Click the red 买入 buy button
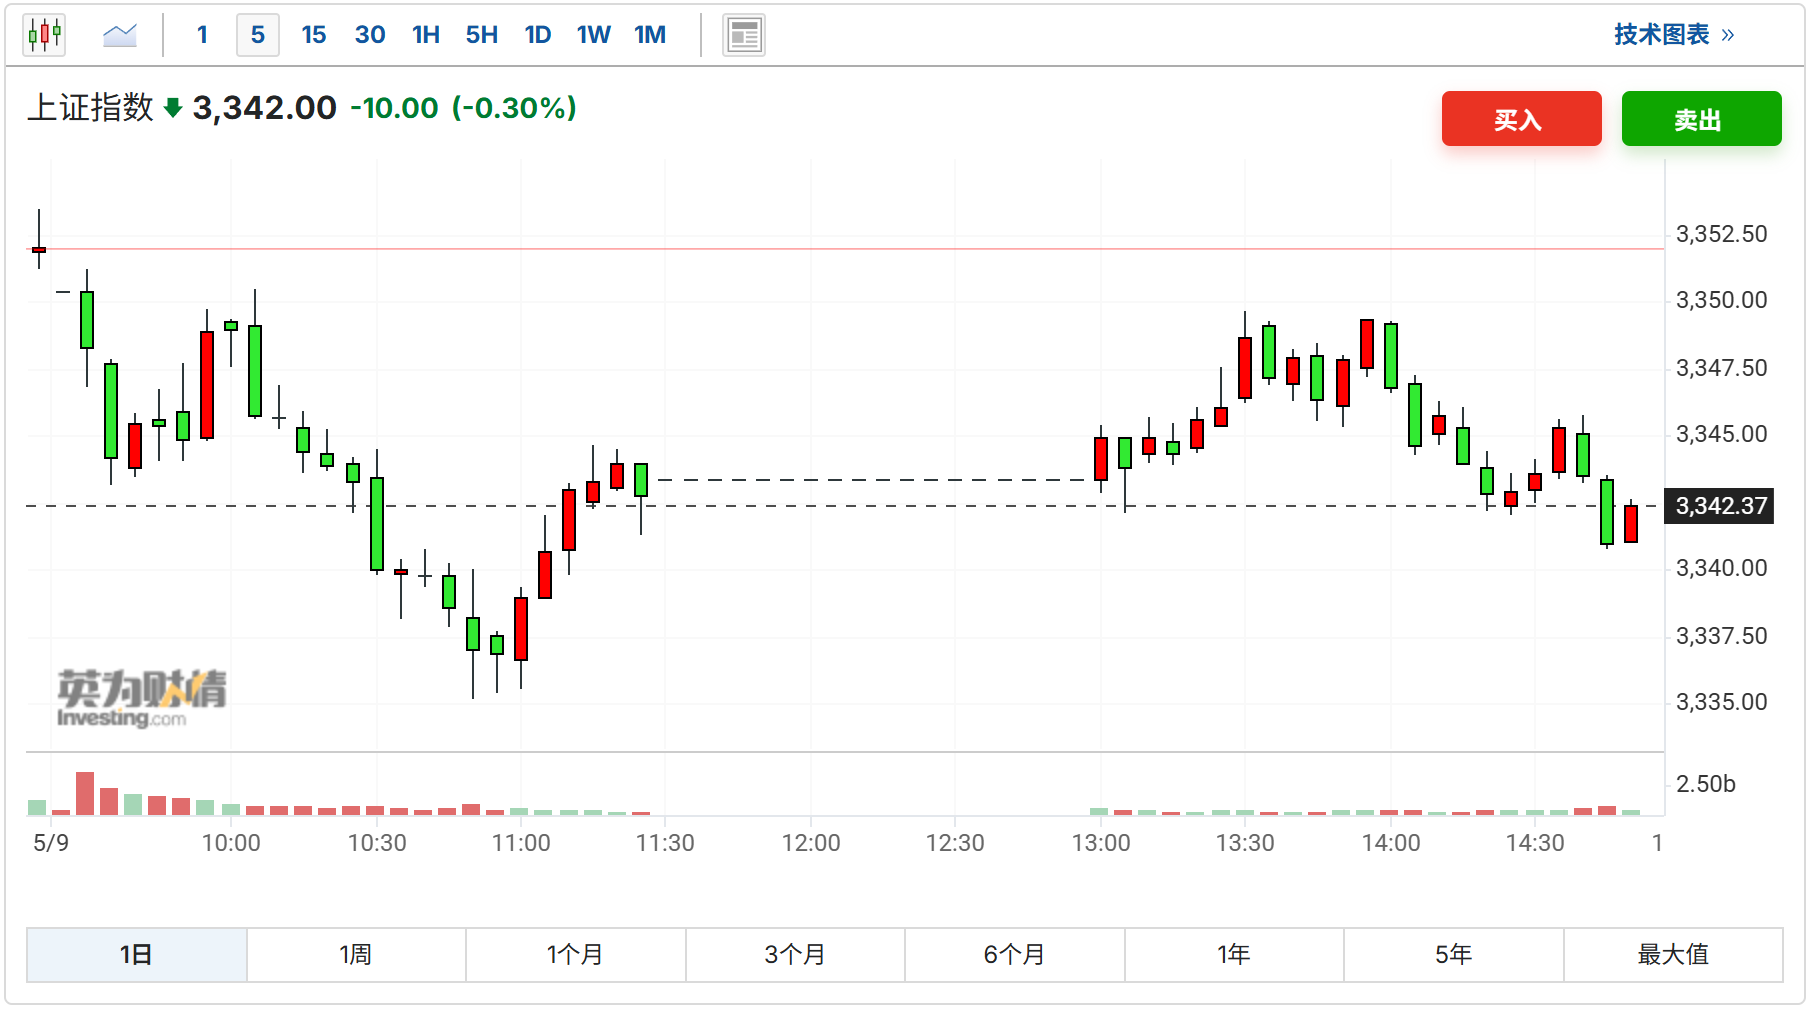The width and height of the screenshot is (1811, 1013). pos(1521,119)
